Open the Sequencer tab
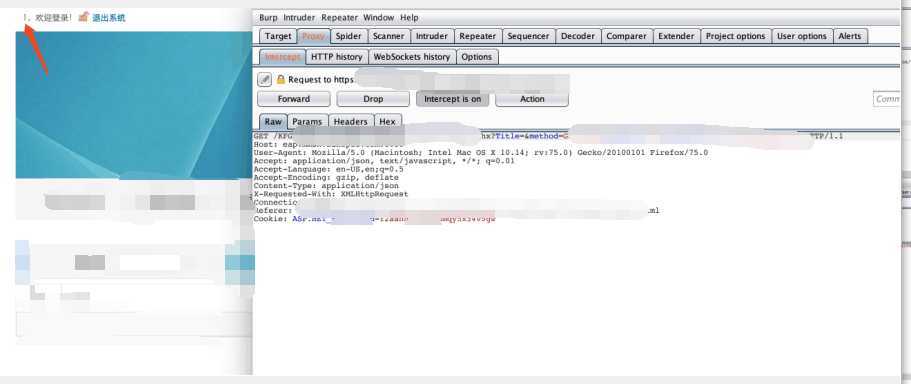This screenshot has width=911, height=384. point(528,36)
